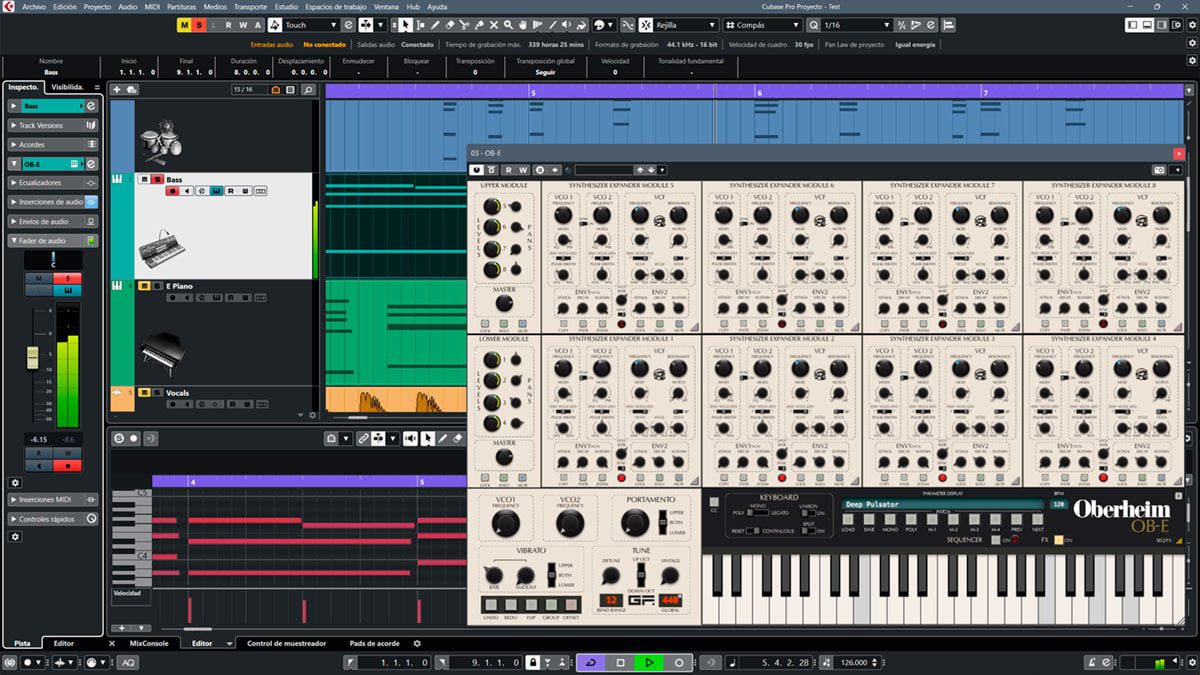Select the Mute X tool
The height and width of the screenshot is (675, 1200).
point(494,25)
